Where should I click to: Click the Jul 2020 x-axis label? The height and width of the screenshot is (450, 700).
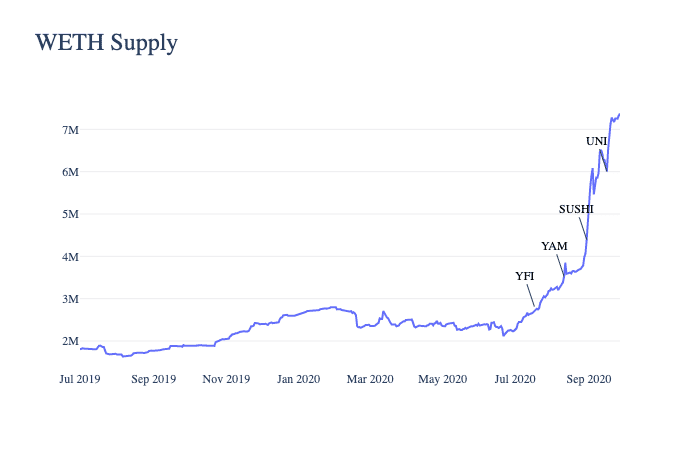click(x=515, y=379)
